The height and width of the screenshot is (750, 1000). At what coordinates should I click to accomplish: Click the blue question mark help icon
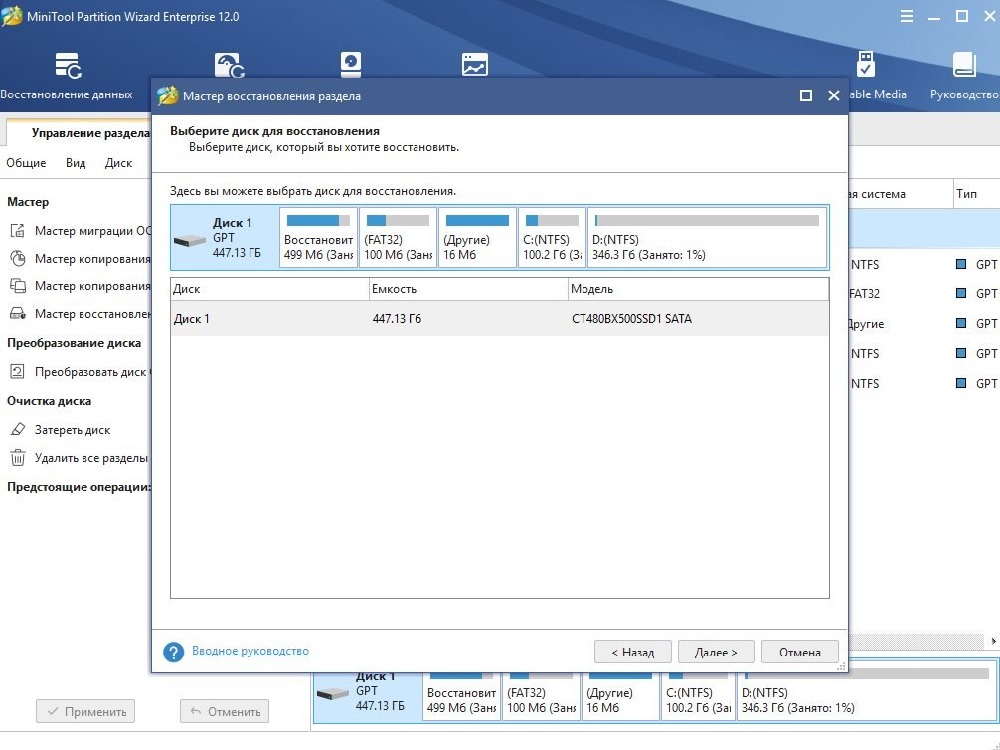173,652
